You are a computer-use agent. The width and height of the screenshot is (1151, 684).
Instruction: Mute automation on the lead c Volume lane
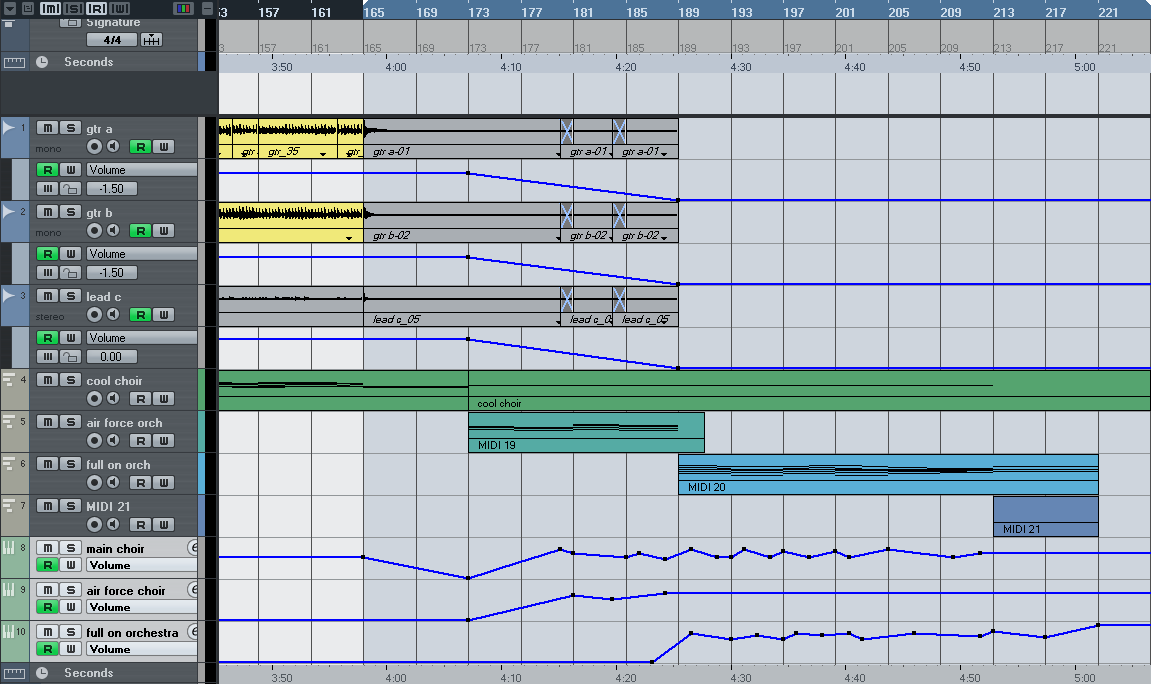coord(48,357)
